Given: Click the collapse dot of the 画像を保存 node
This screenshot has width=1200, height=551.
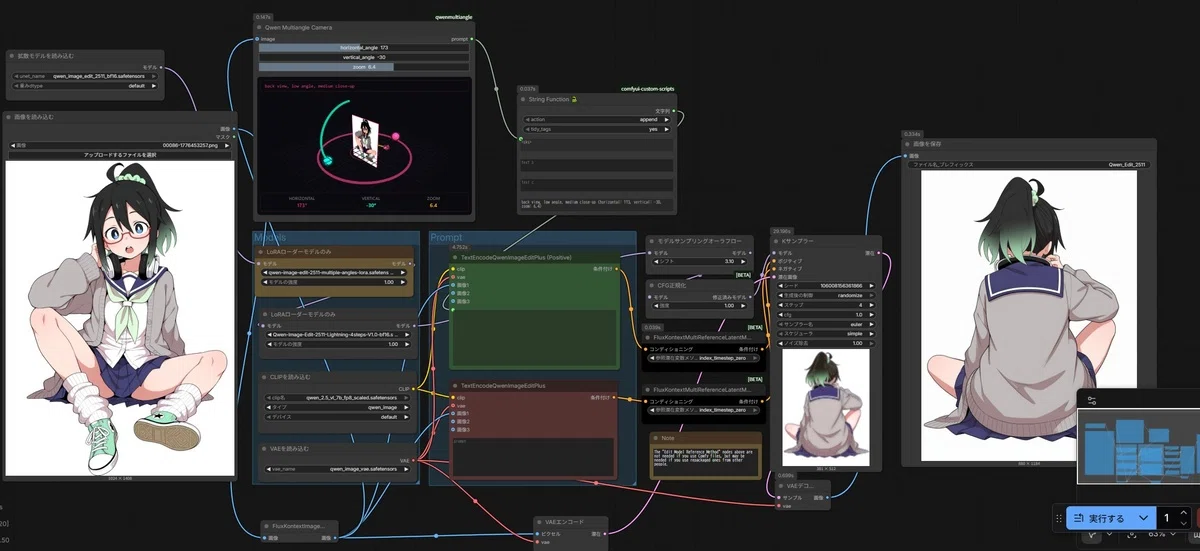Looking at the screenshot, I should (x=907, y=144).
